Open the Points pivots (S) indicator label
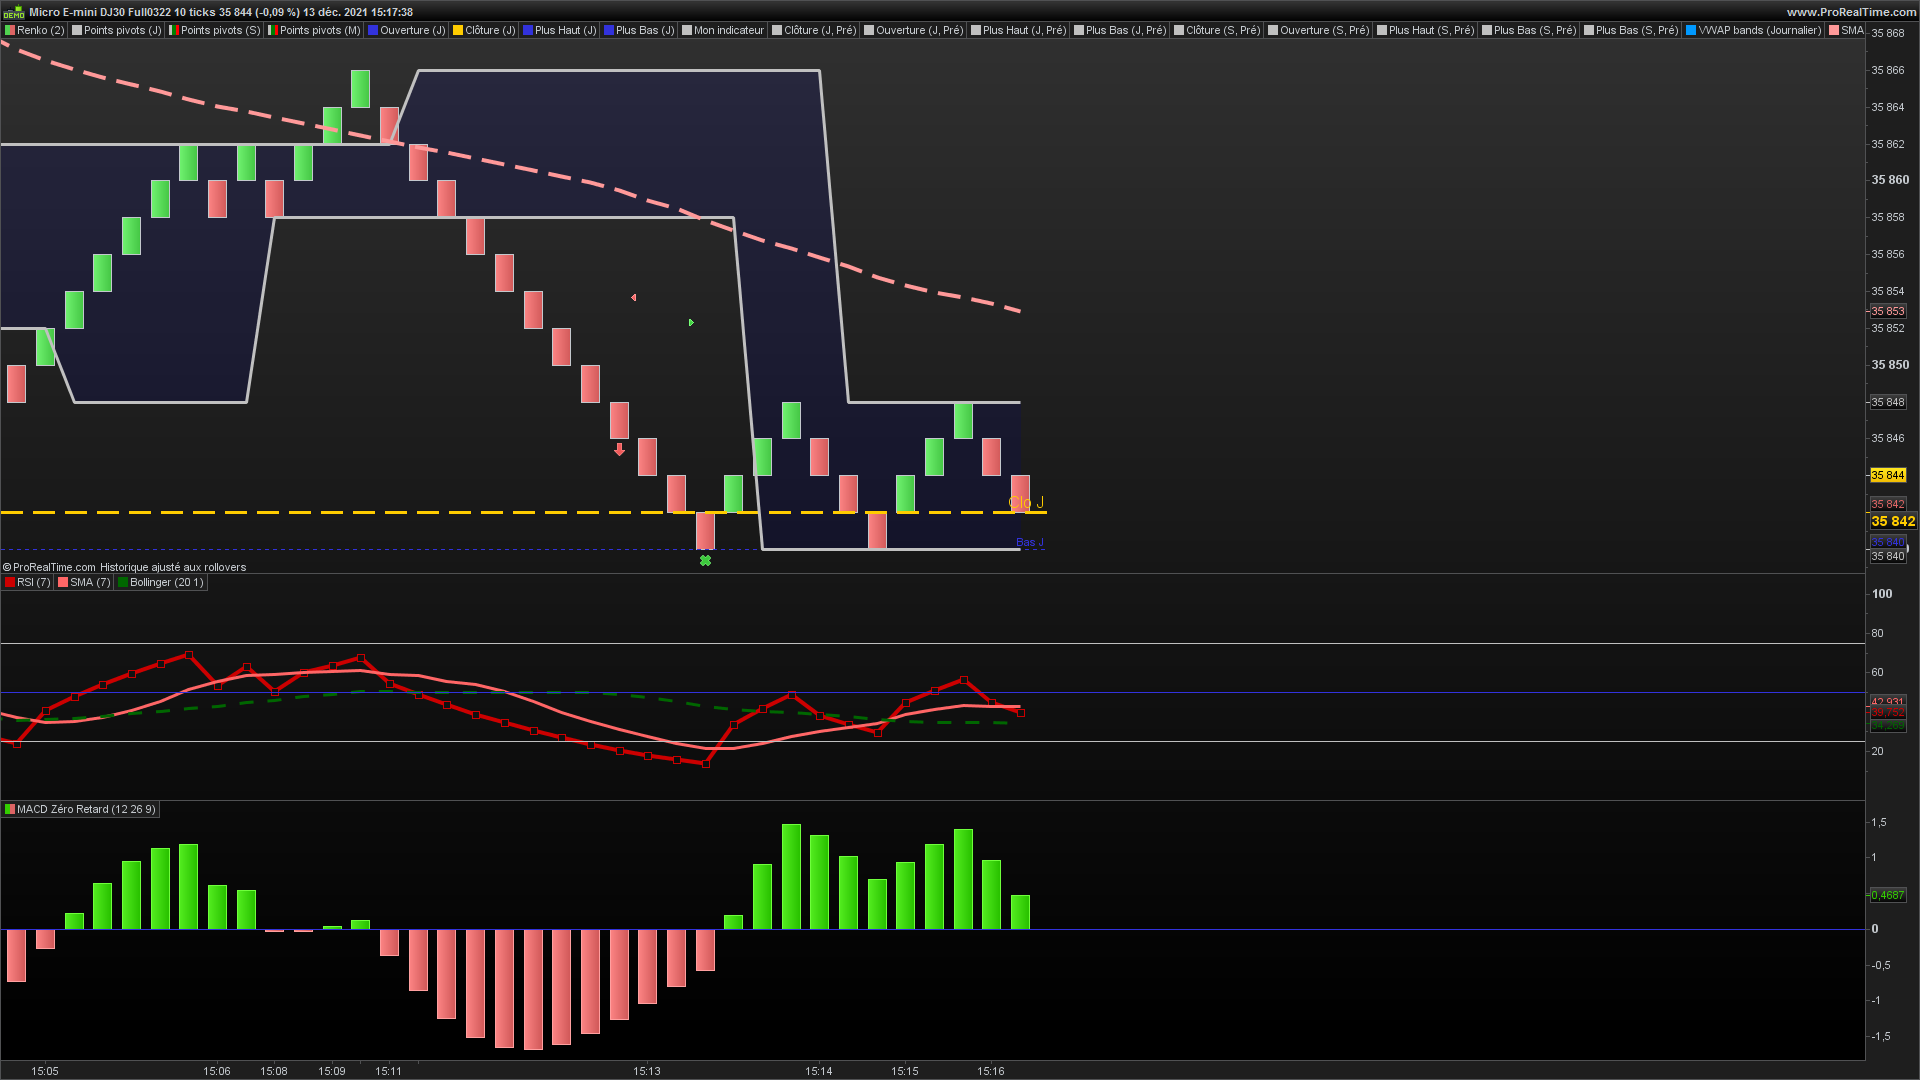Screen dimensions: 1920x1080 [x=219, y=30]
